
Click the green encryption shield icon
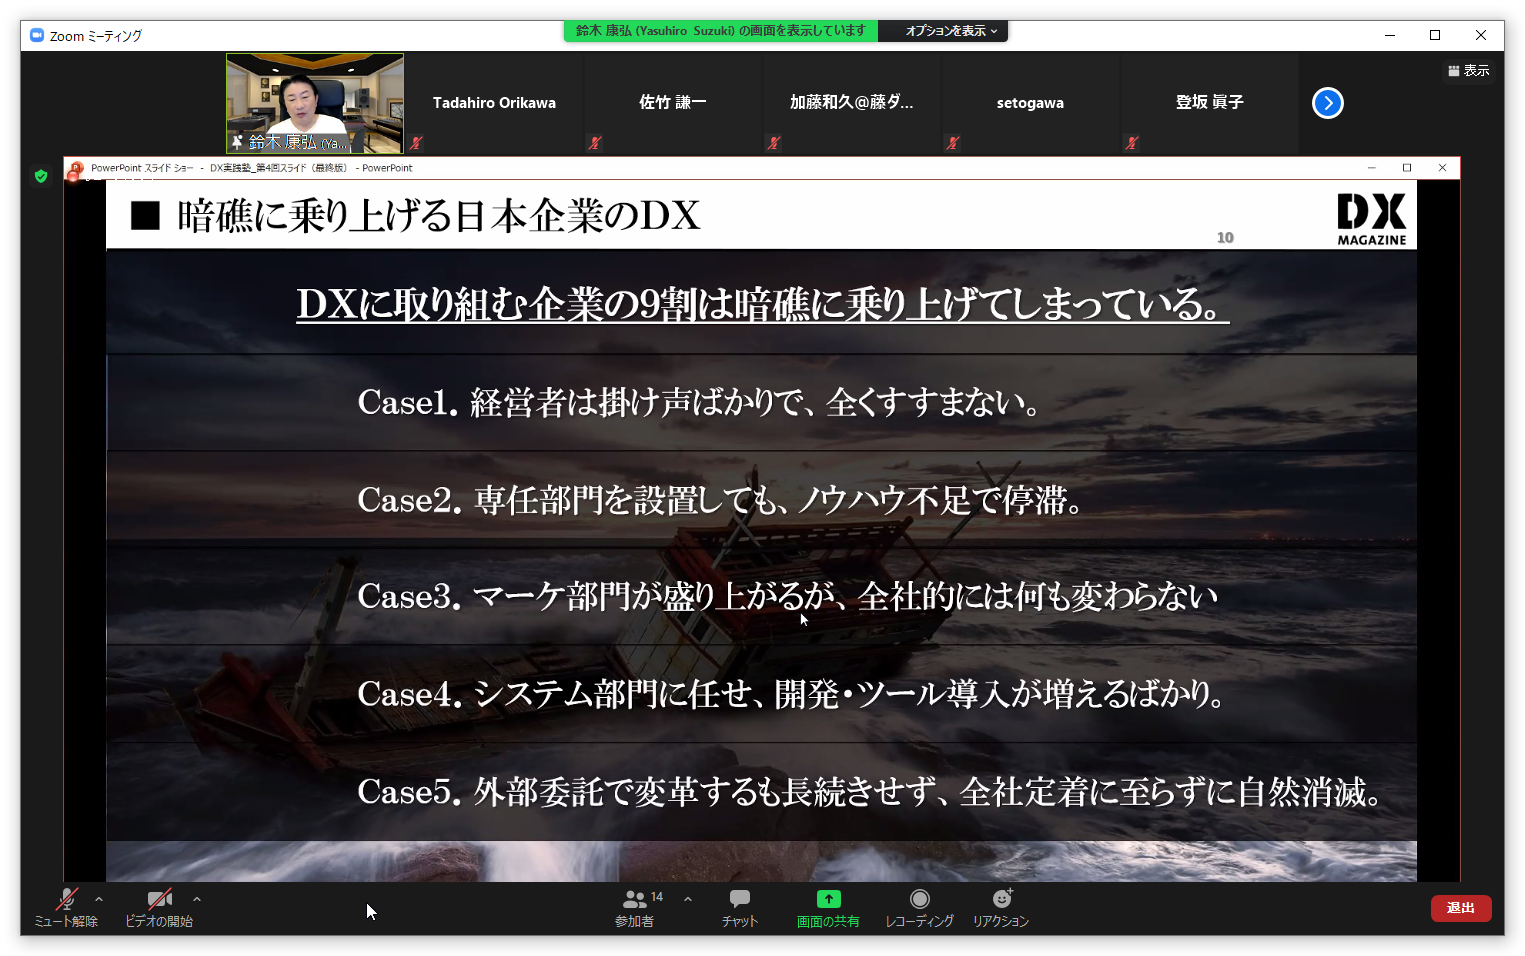(41, 176)
